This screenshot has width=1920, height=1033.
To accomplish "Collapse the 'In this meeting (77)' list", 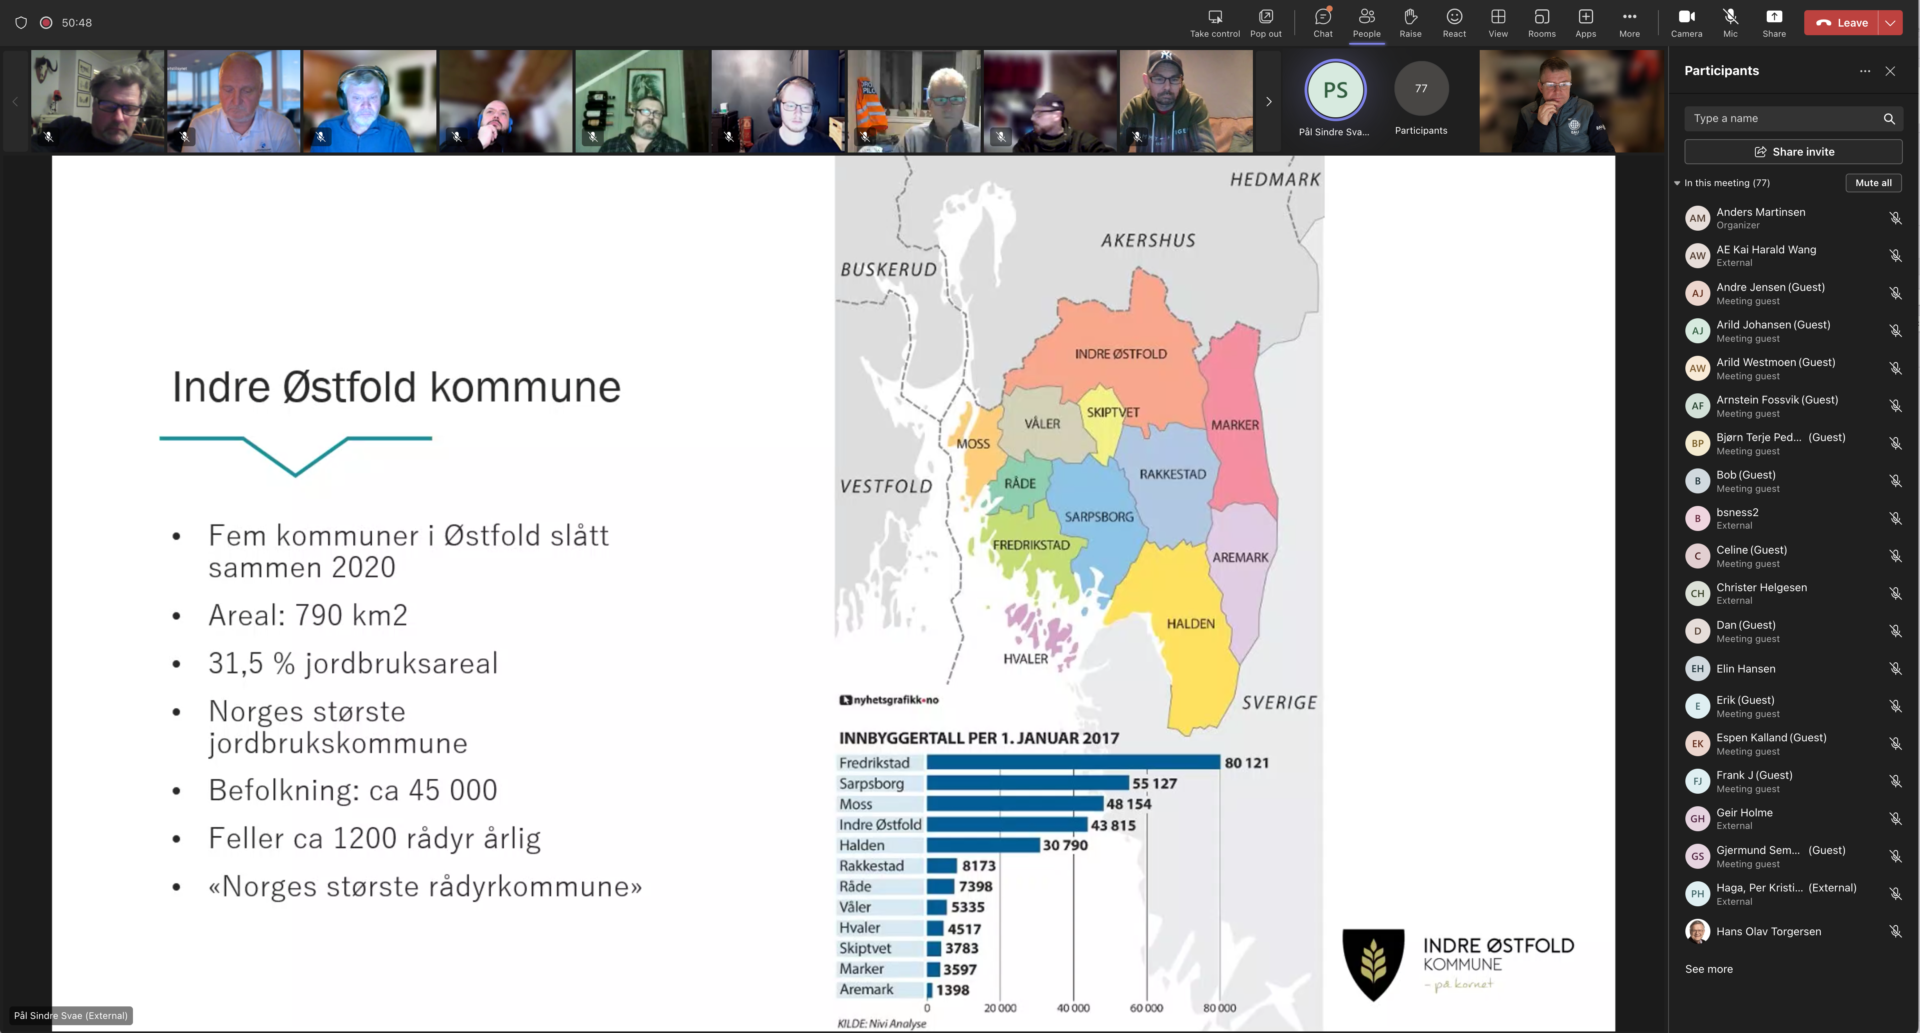I will pos(1677,183).
